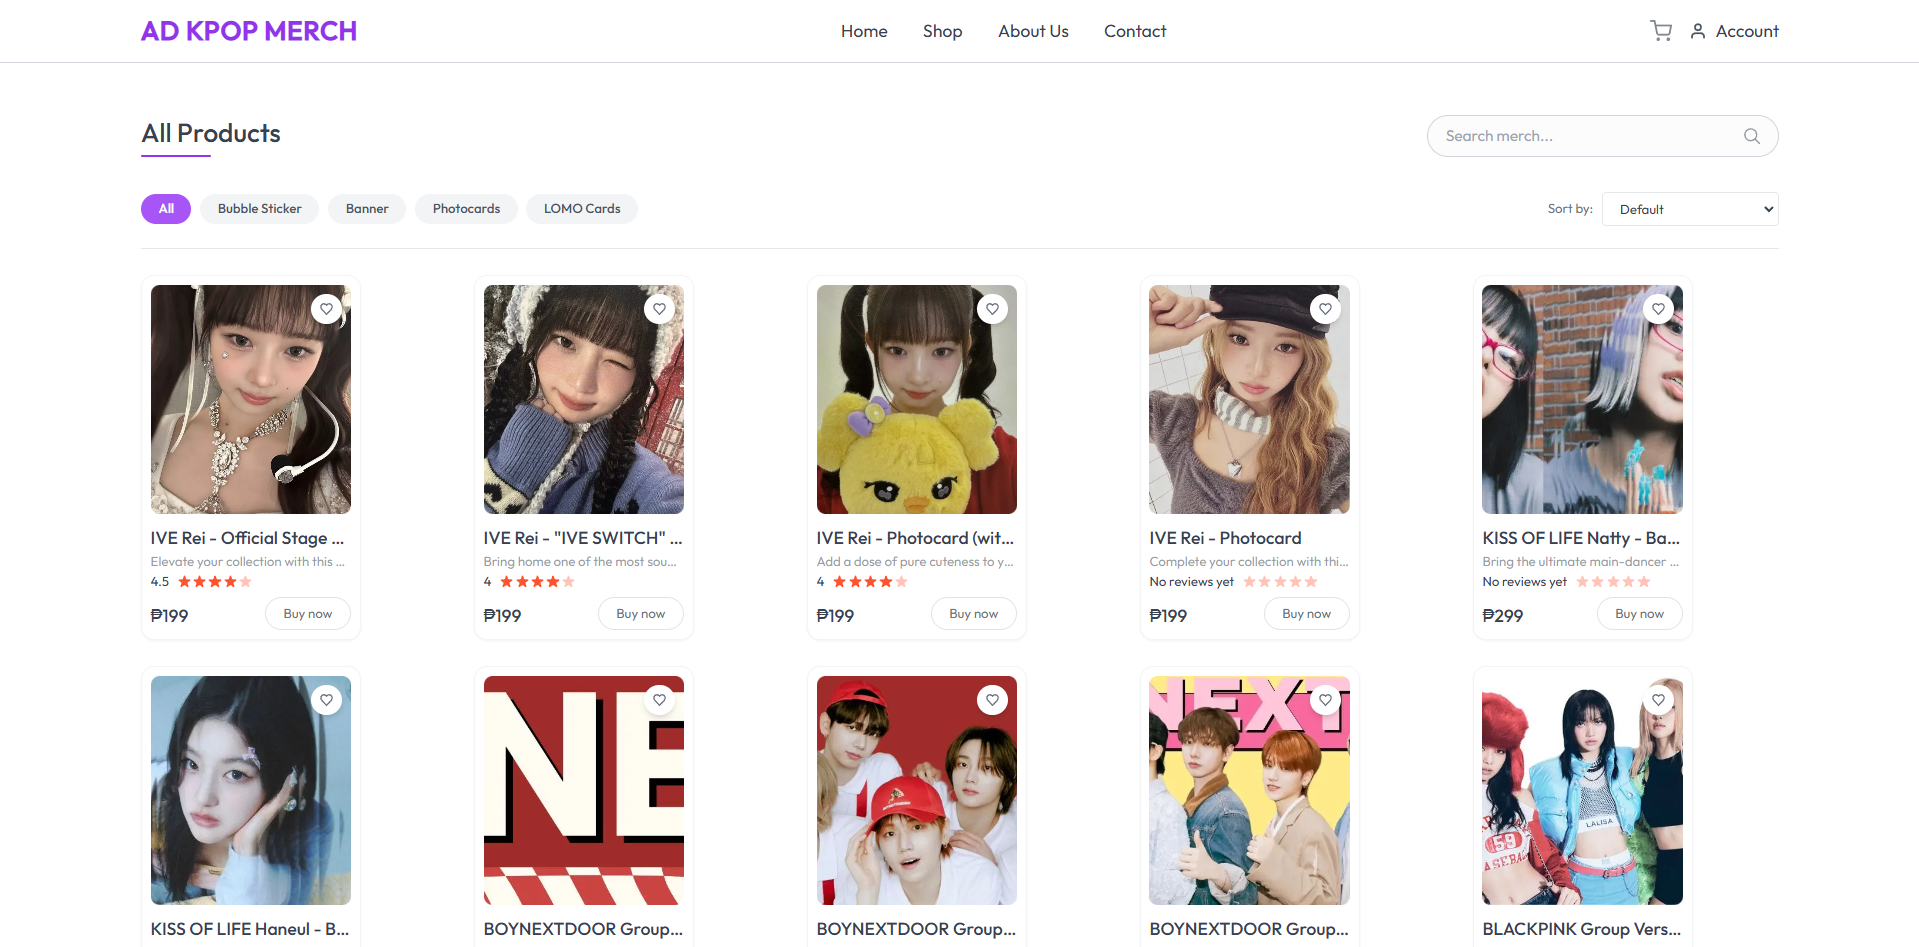
Task: Filter by Bubble Sticker category
Action: coord(259,209)
